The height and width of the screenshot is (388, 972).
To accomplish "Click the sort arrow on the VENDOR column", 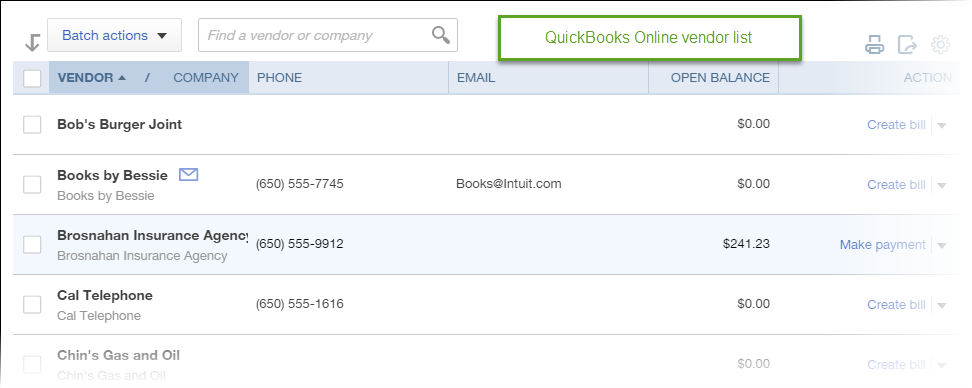I will [122, 77].
